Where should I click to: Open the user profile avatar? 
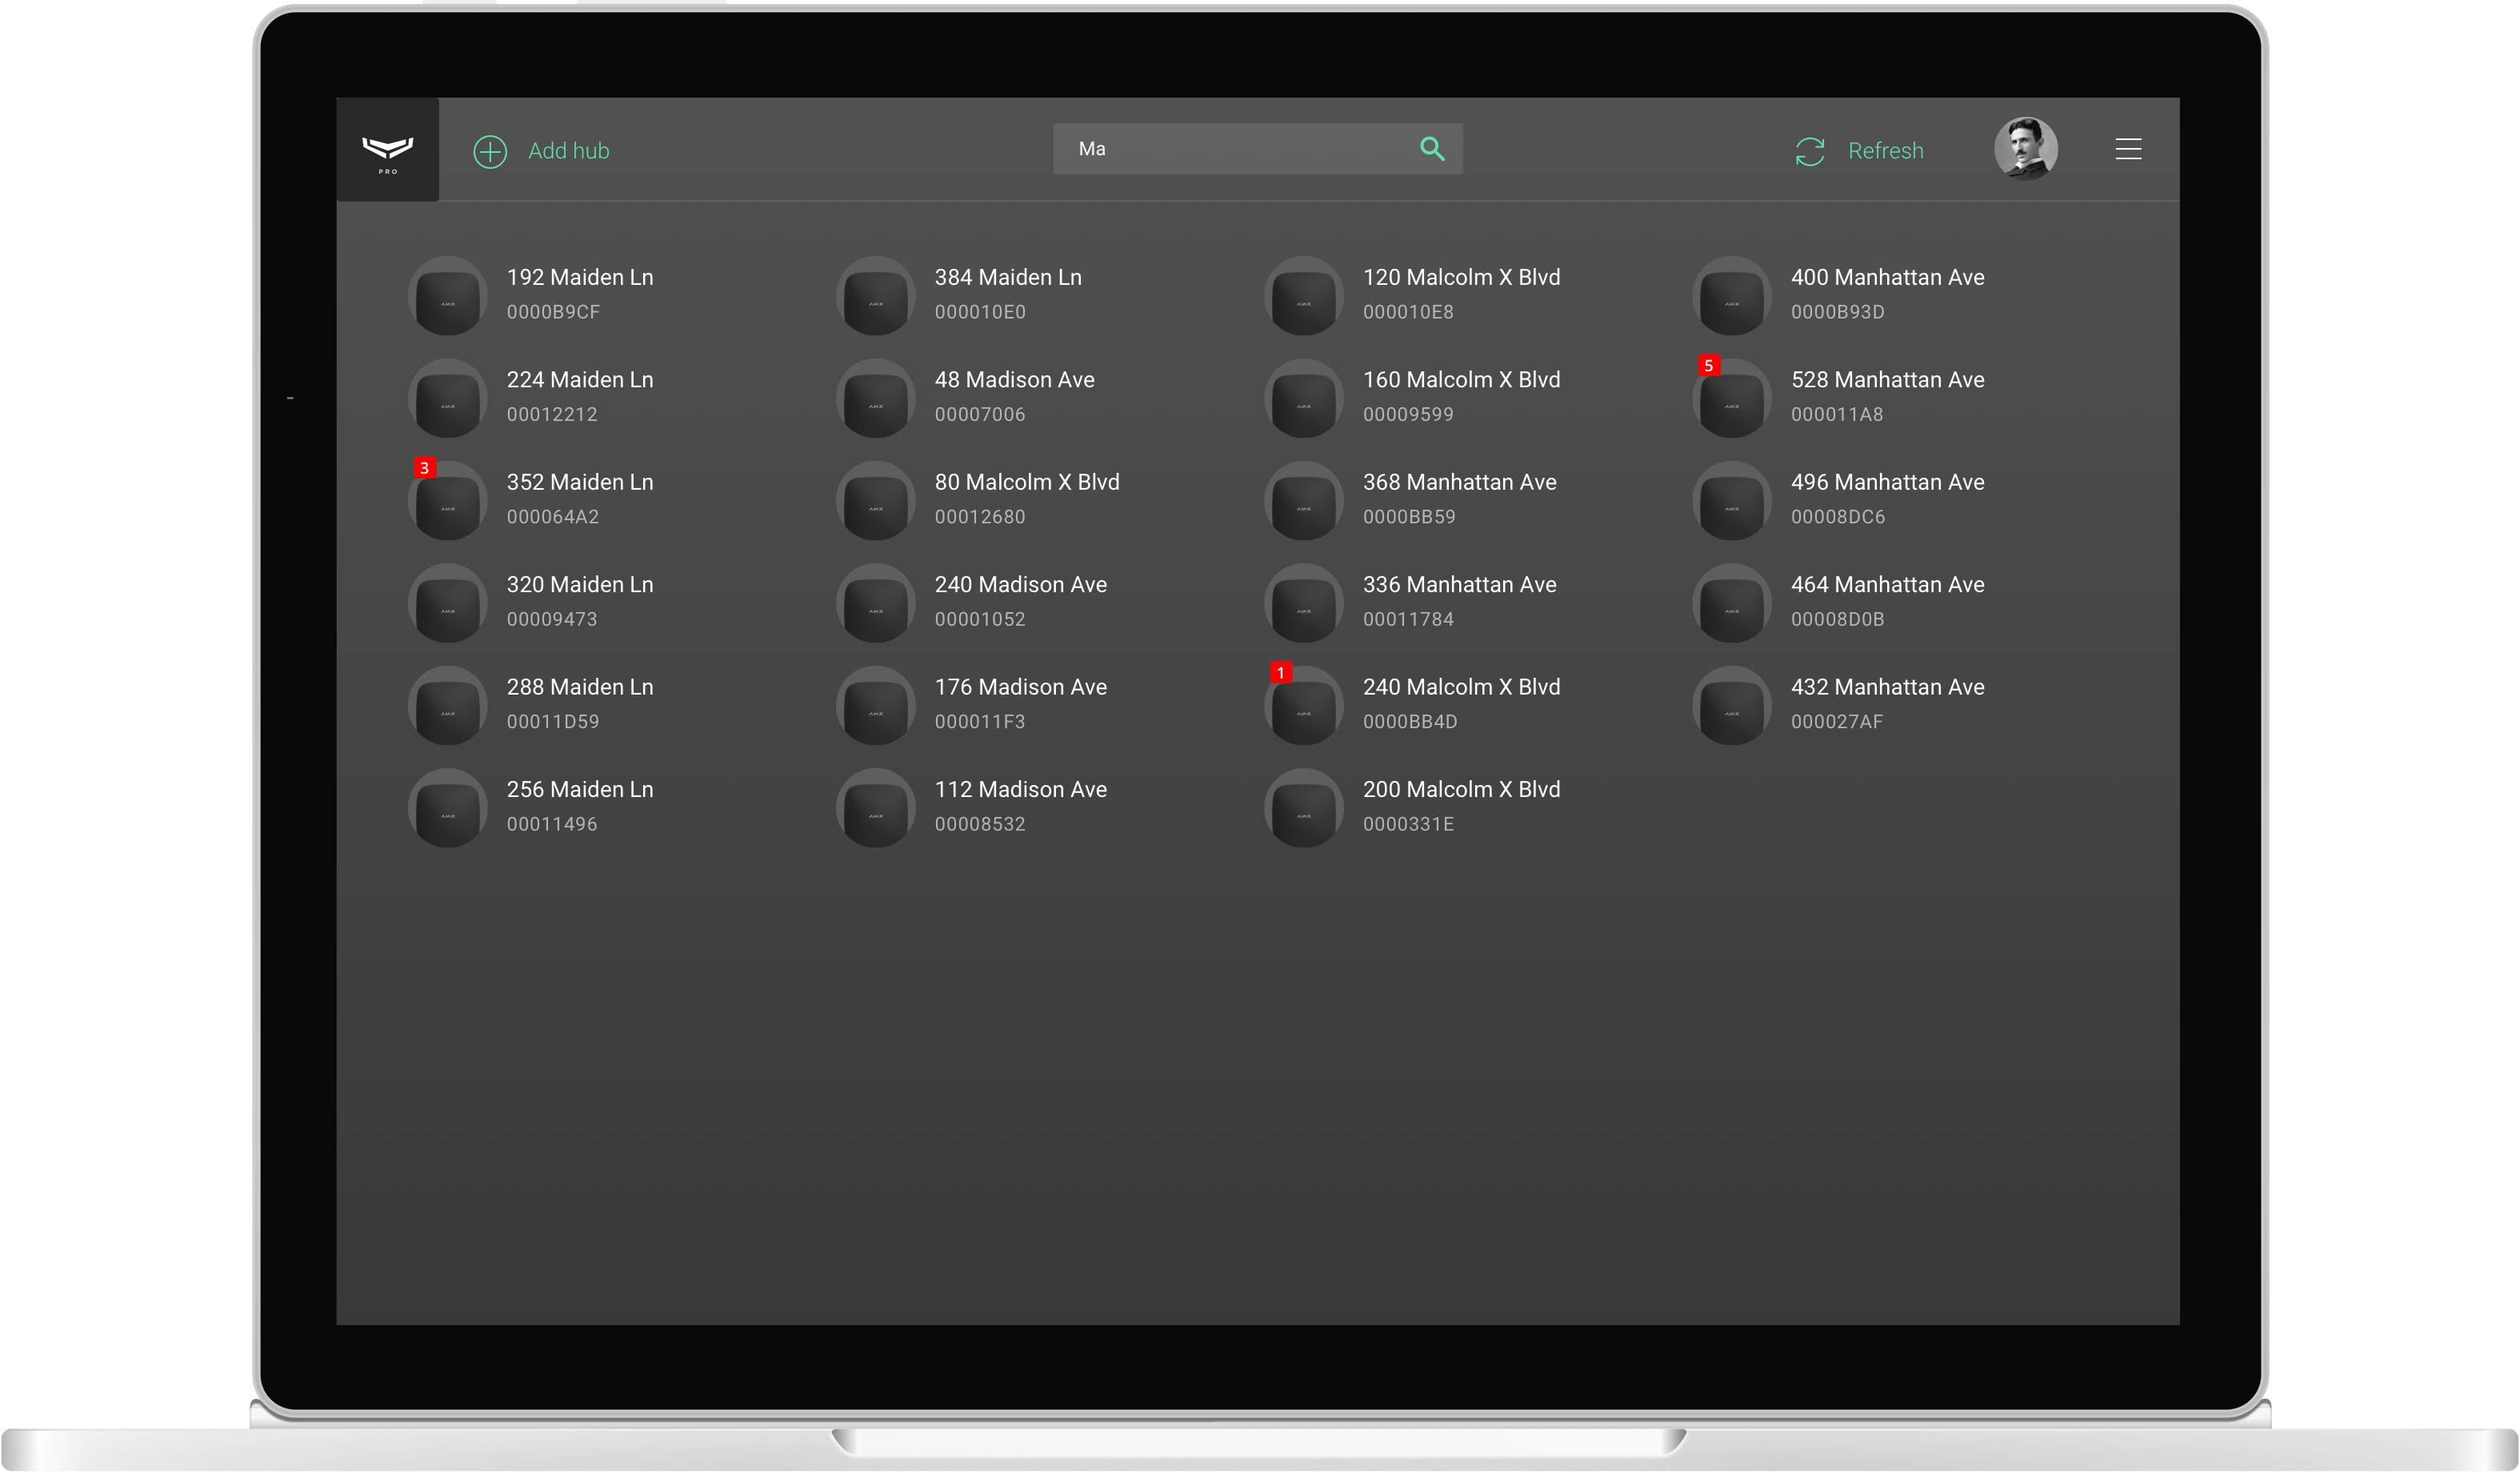coord(2025,149)
